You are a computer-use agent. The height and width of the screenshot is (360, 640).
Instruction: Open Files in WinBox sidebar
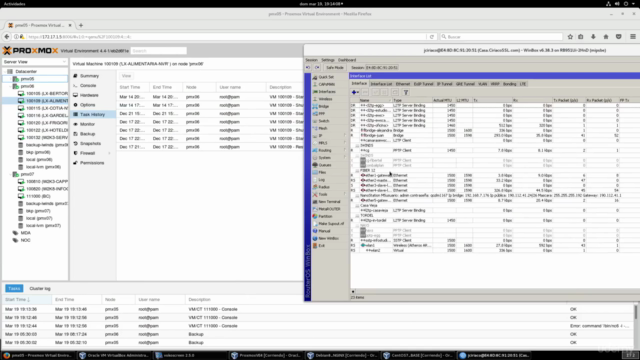[x=322, y=172]
